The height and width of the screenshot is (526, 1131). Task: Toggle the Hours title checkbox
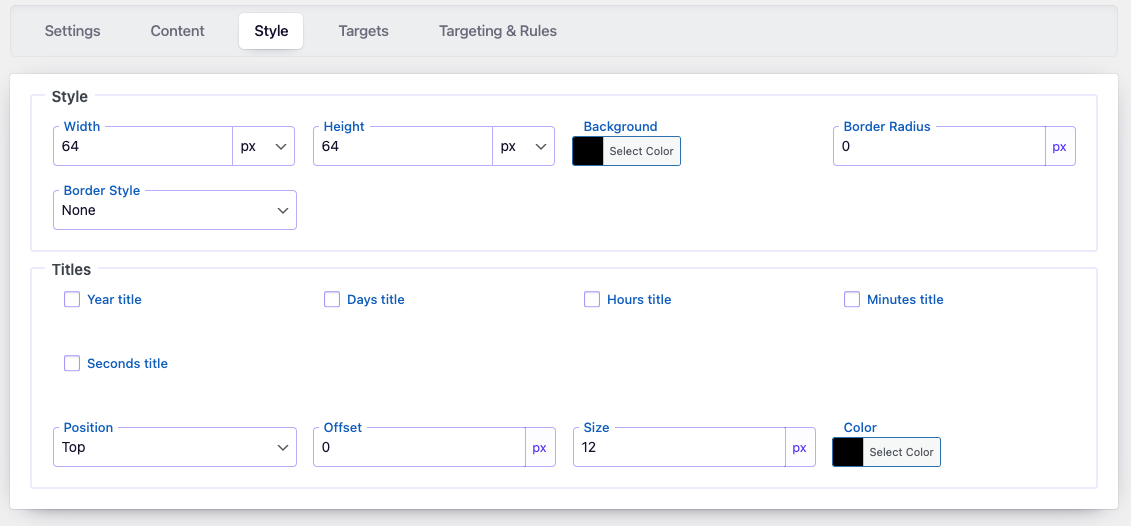tap(592, 299)
